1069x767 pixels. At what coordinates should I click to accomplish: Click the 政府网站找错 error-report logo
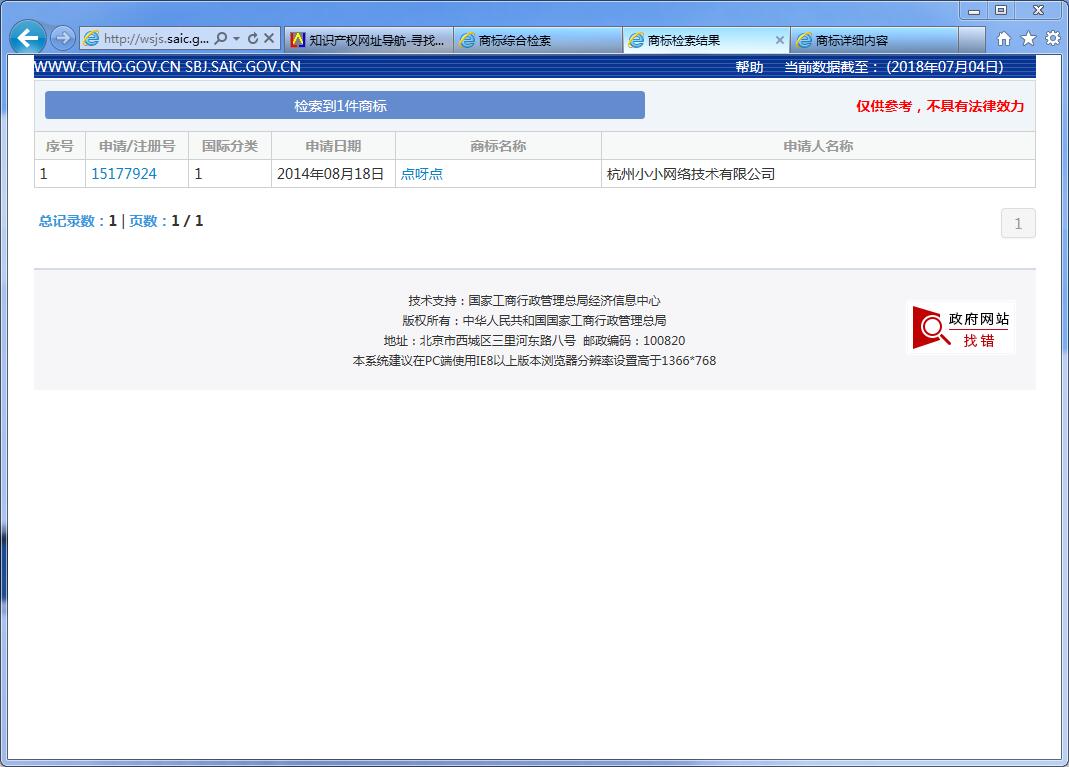point(960,324)
